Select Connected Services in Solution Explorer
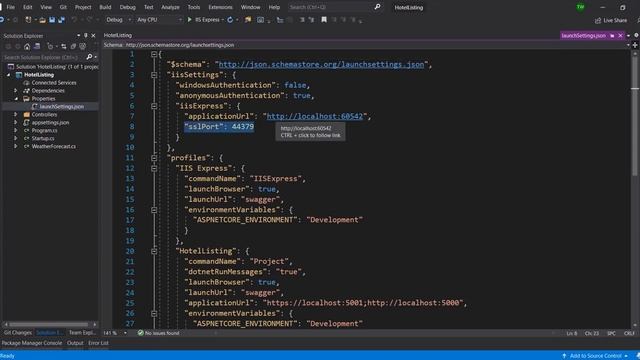Viewport: 640px width, 360px height. (53, 83)
